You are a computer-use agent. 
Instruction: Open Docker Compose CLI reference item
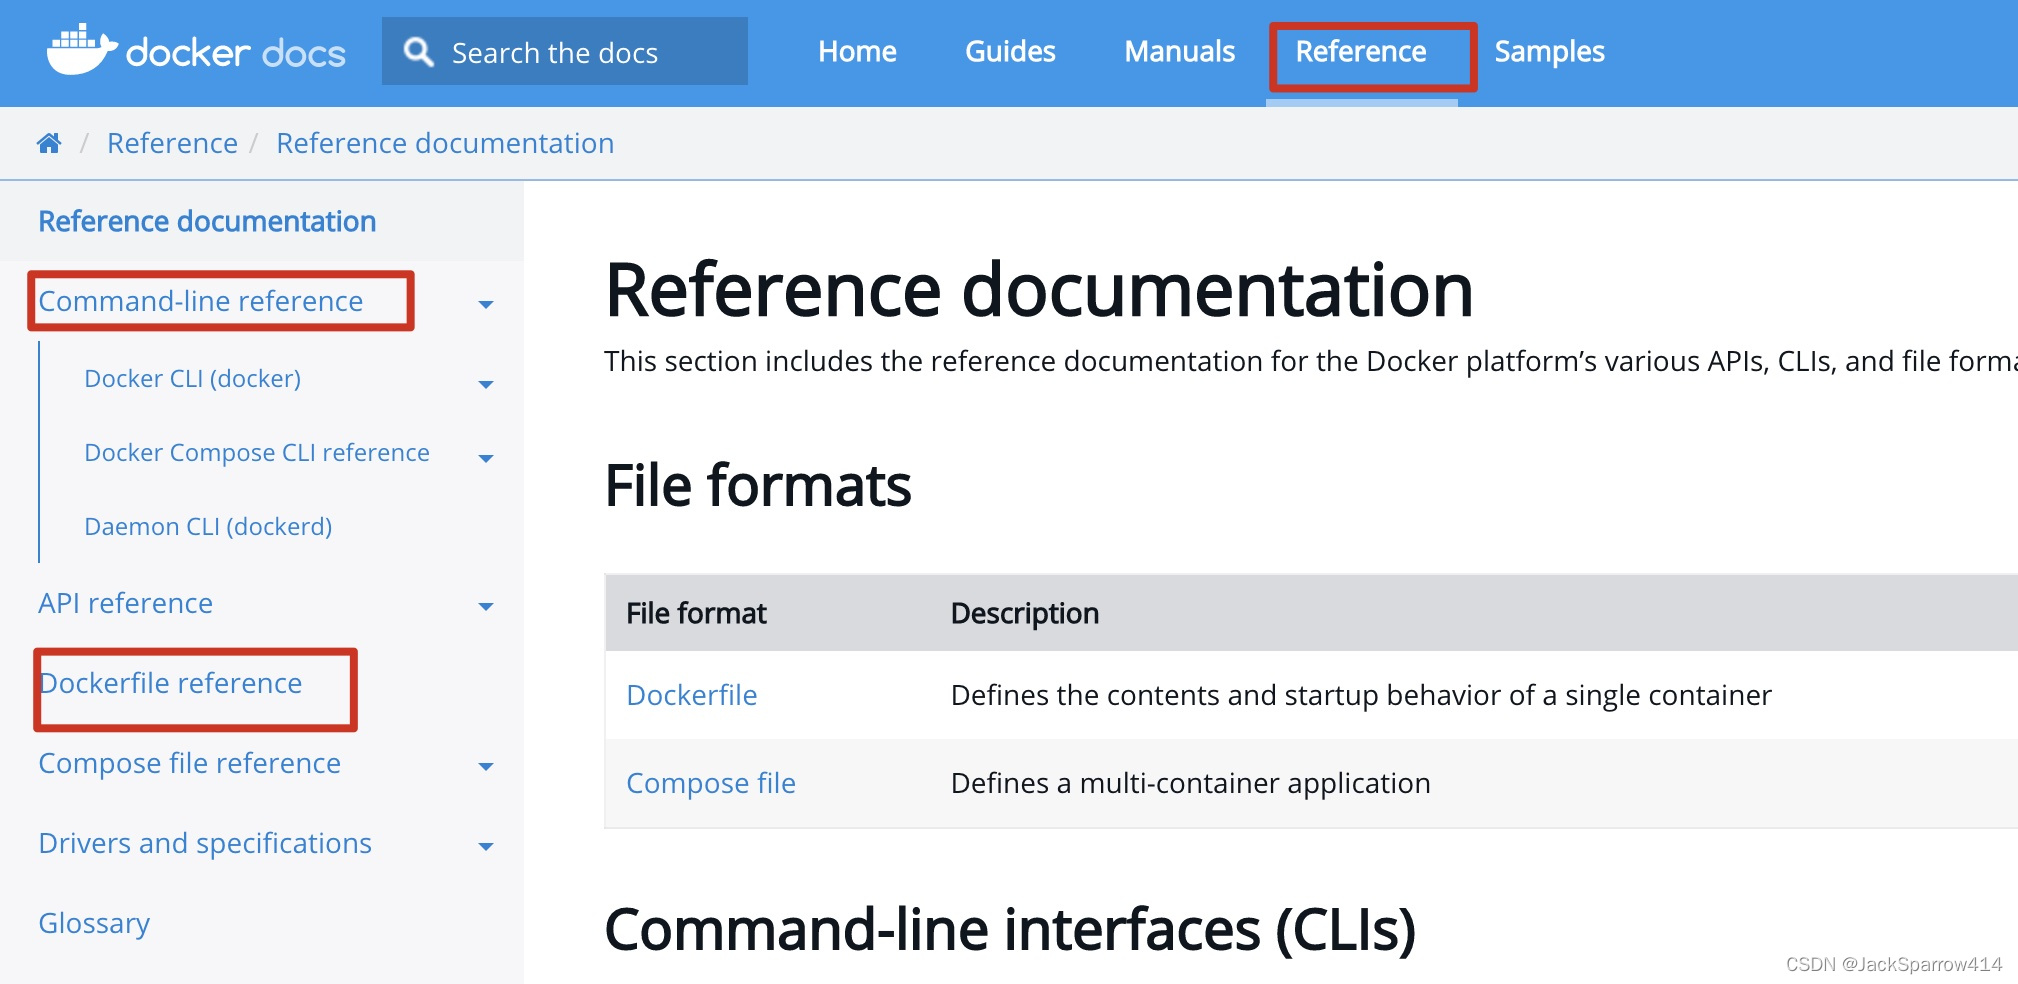[x=257, y=453]
